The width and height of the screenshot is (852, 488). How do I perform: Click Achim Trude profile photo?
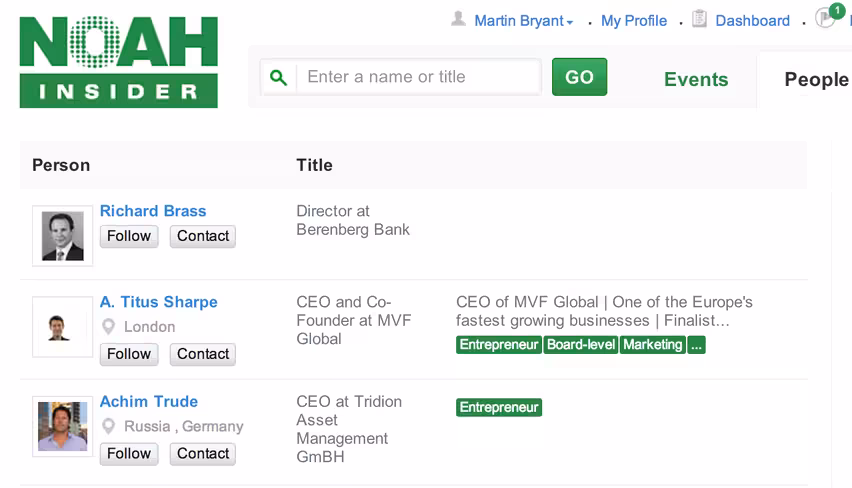(62, 426)
